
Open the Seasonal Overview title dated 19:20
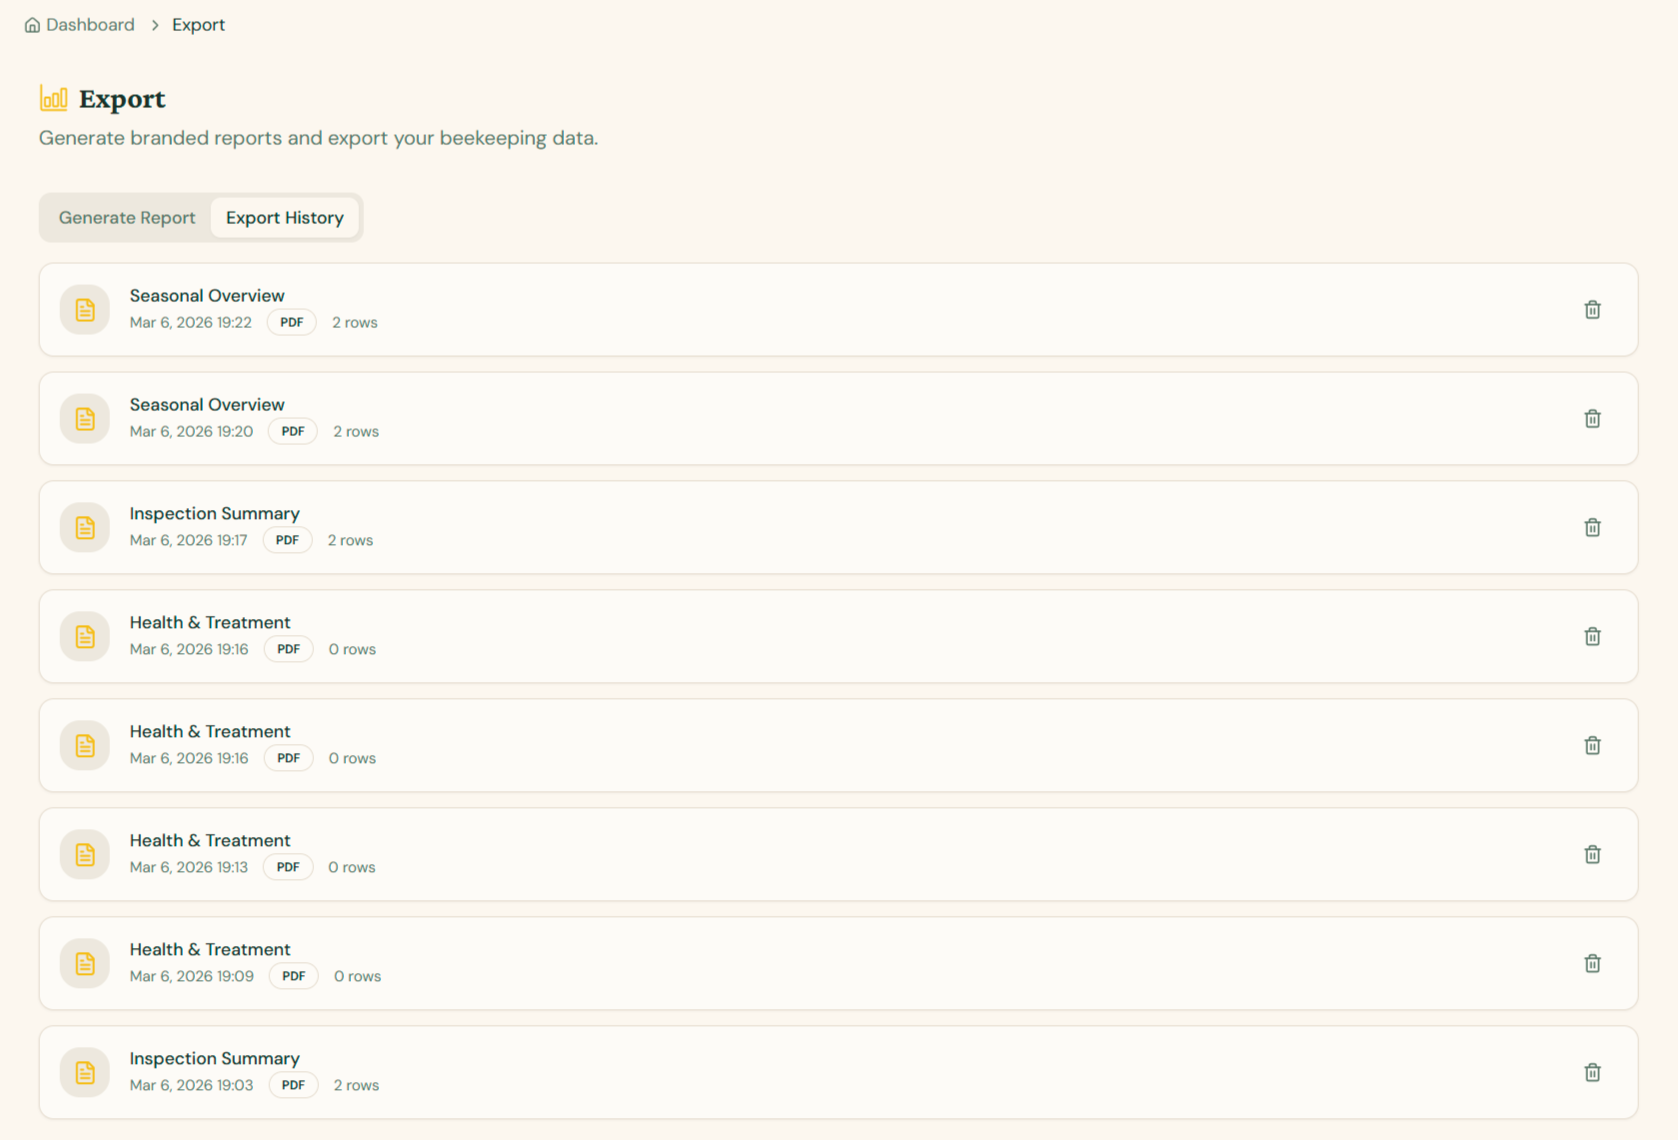click(207, 405)
